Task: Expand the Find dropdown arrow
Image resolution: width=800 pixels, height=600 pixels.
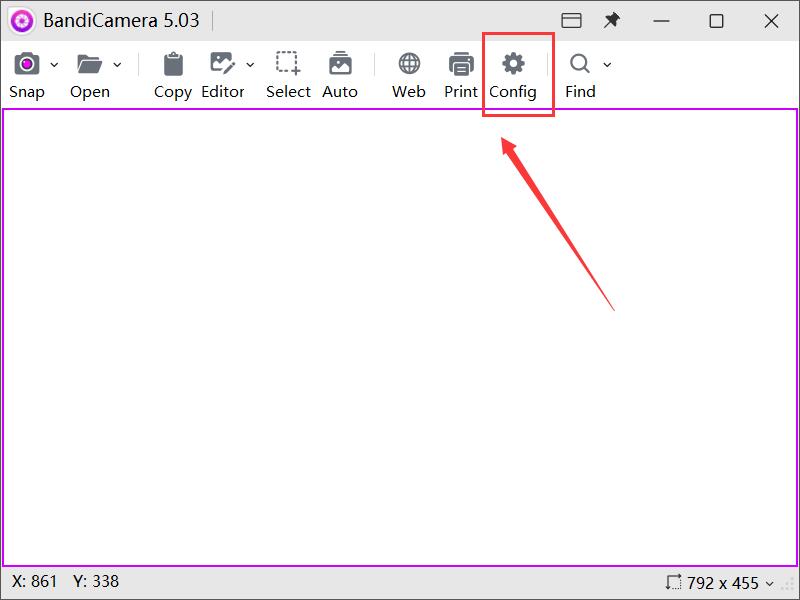Action: pyautogui.click(x=607, y=65)
